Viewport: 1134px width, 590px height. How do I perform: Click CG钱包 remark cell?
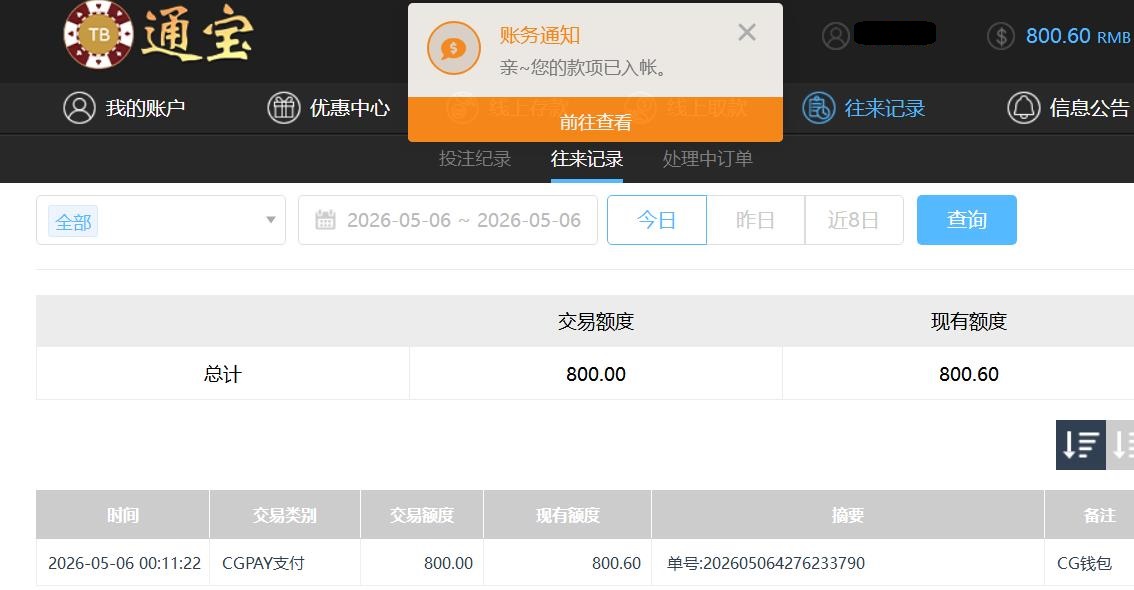tap(1084, 563)
